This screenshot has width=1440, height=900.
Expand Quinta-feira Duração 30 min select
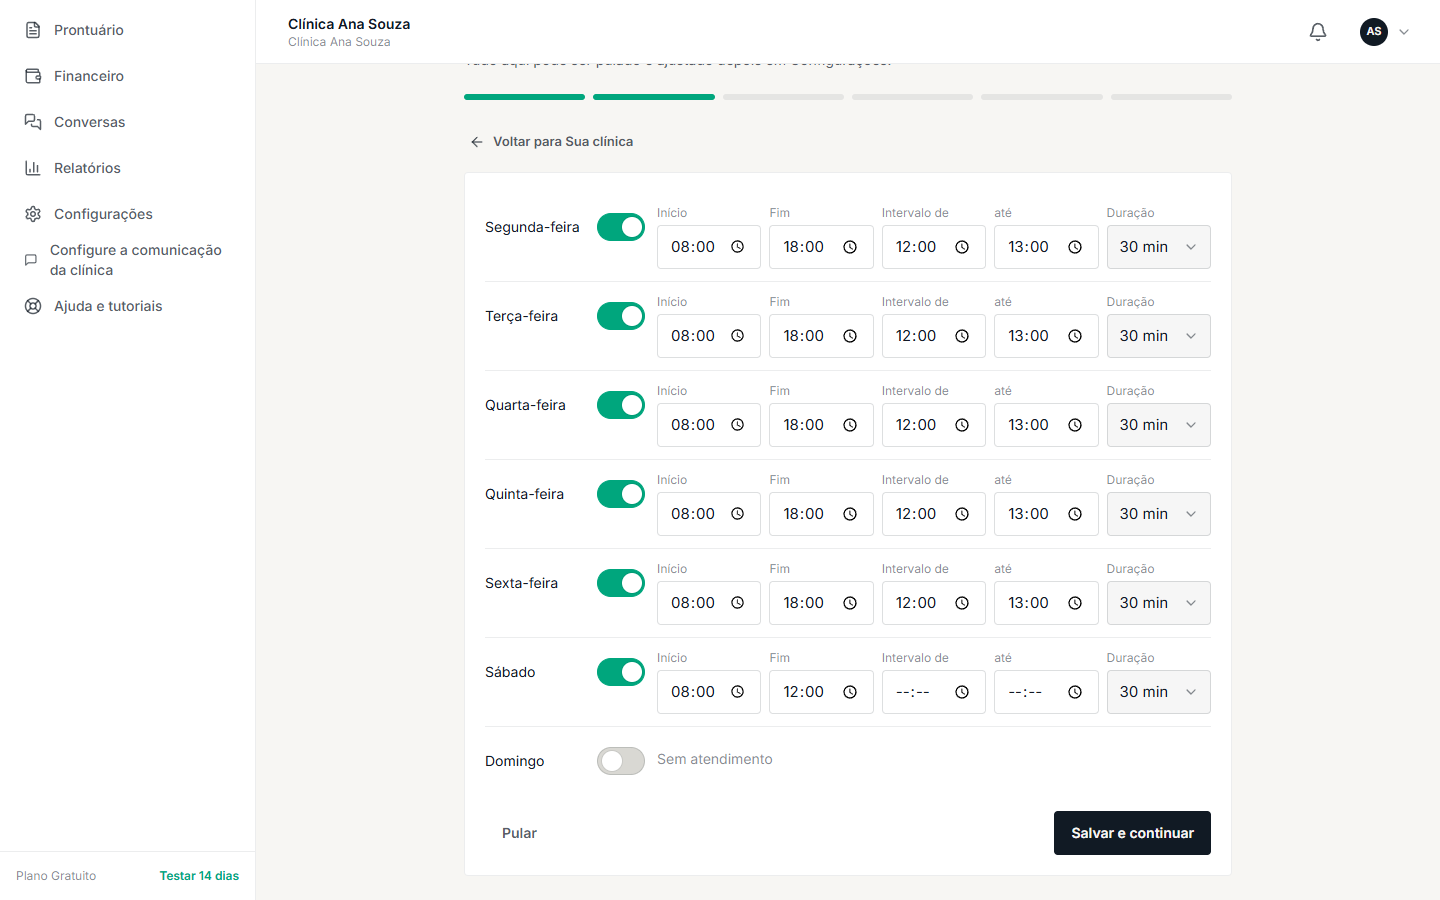pyautogui.click(x=1158, y=514)
